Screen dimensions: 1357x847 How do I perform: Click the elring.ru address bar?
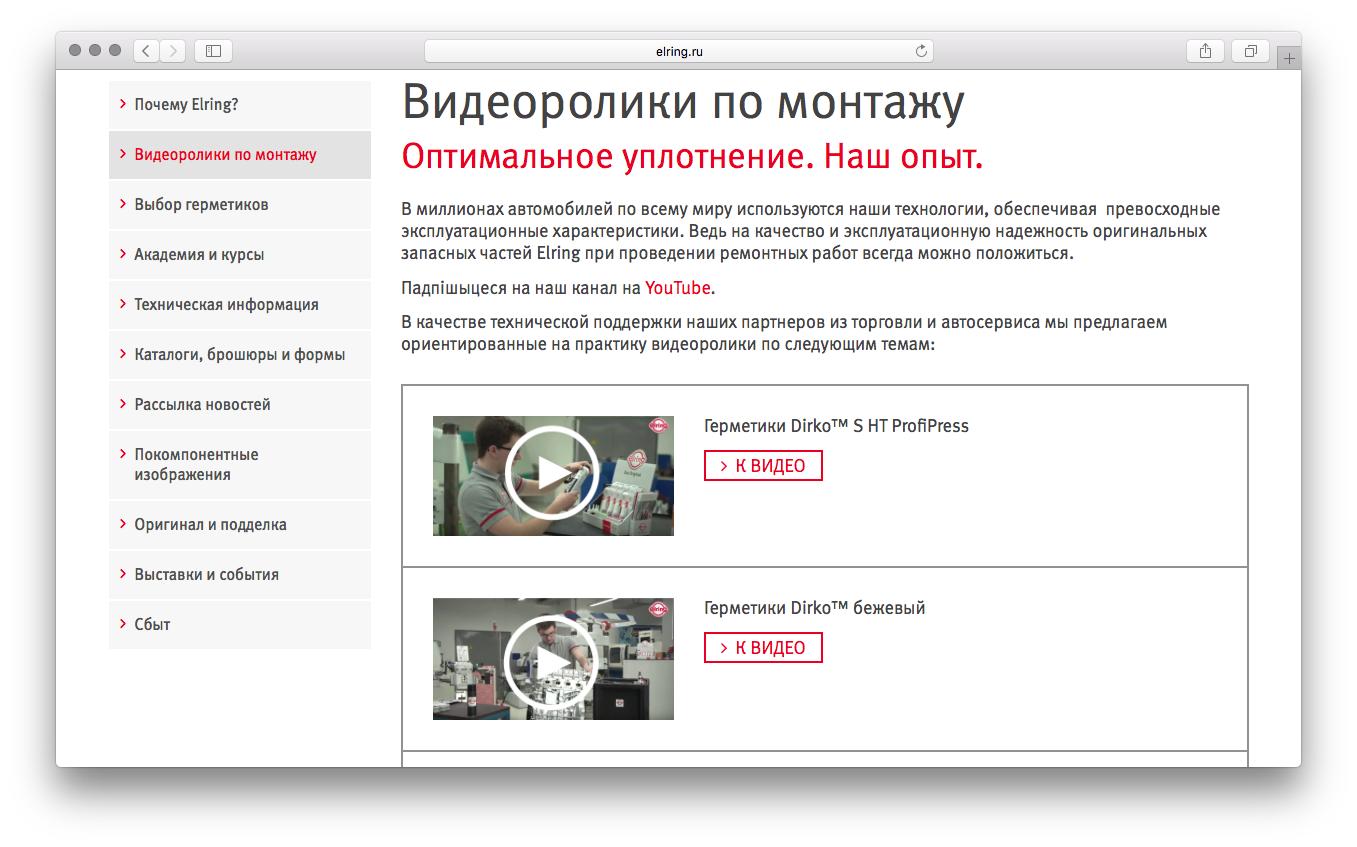pos(679,51)
